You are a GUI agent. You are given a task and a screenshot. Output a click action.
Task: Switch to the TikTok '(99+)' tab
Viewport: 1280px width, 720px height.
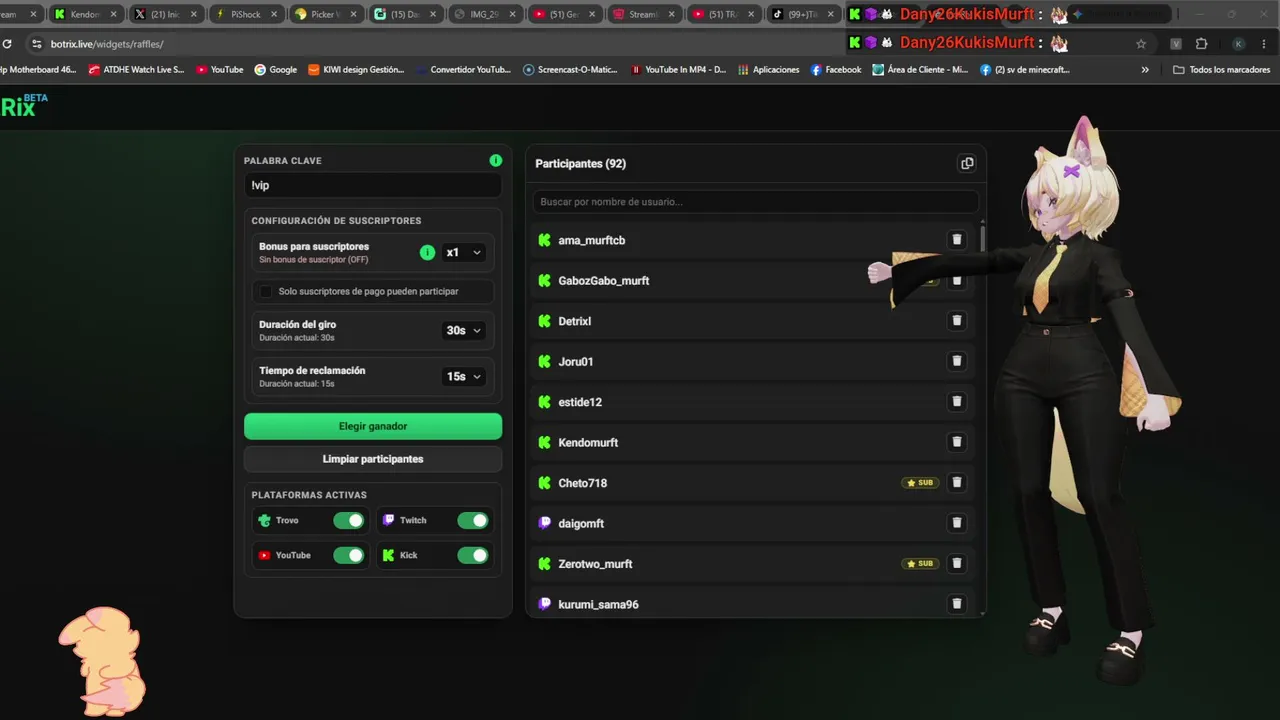click(801, 15)
